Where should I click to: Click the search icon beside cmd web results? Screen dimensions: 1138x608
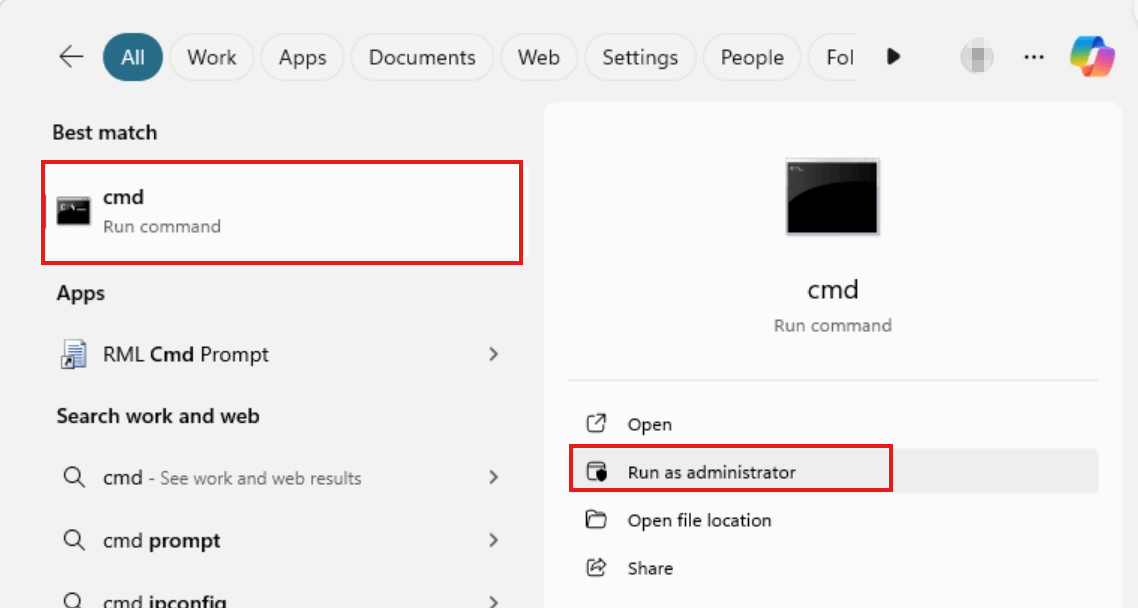point(73,477)
